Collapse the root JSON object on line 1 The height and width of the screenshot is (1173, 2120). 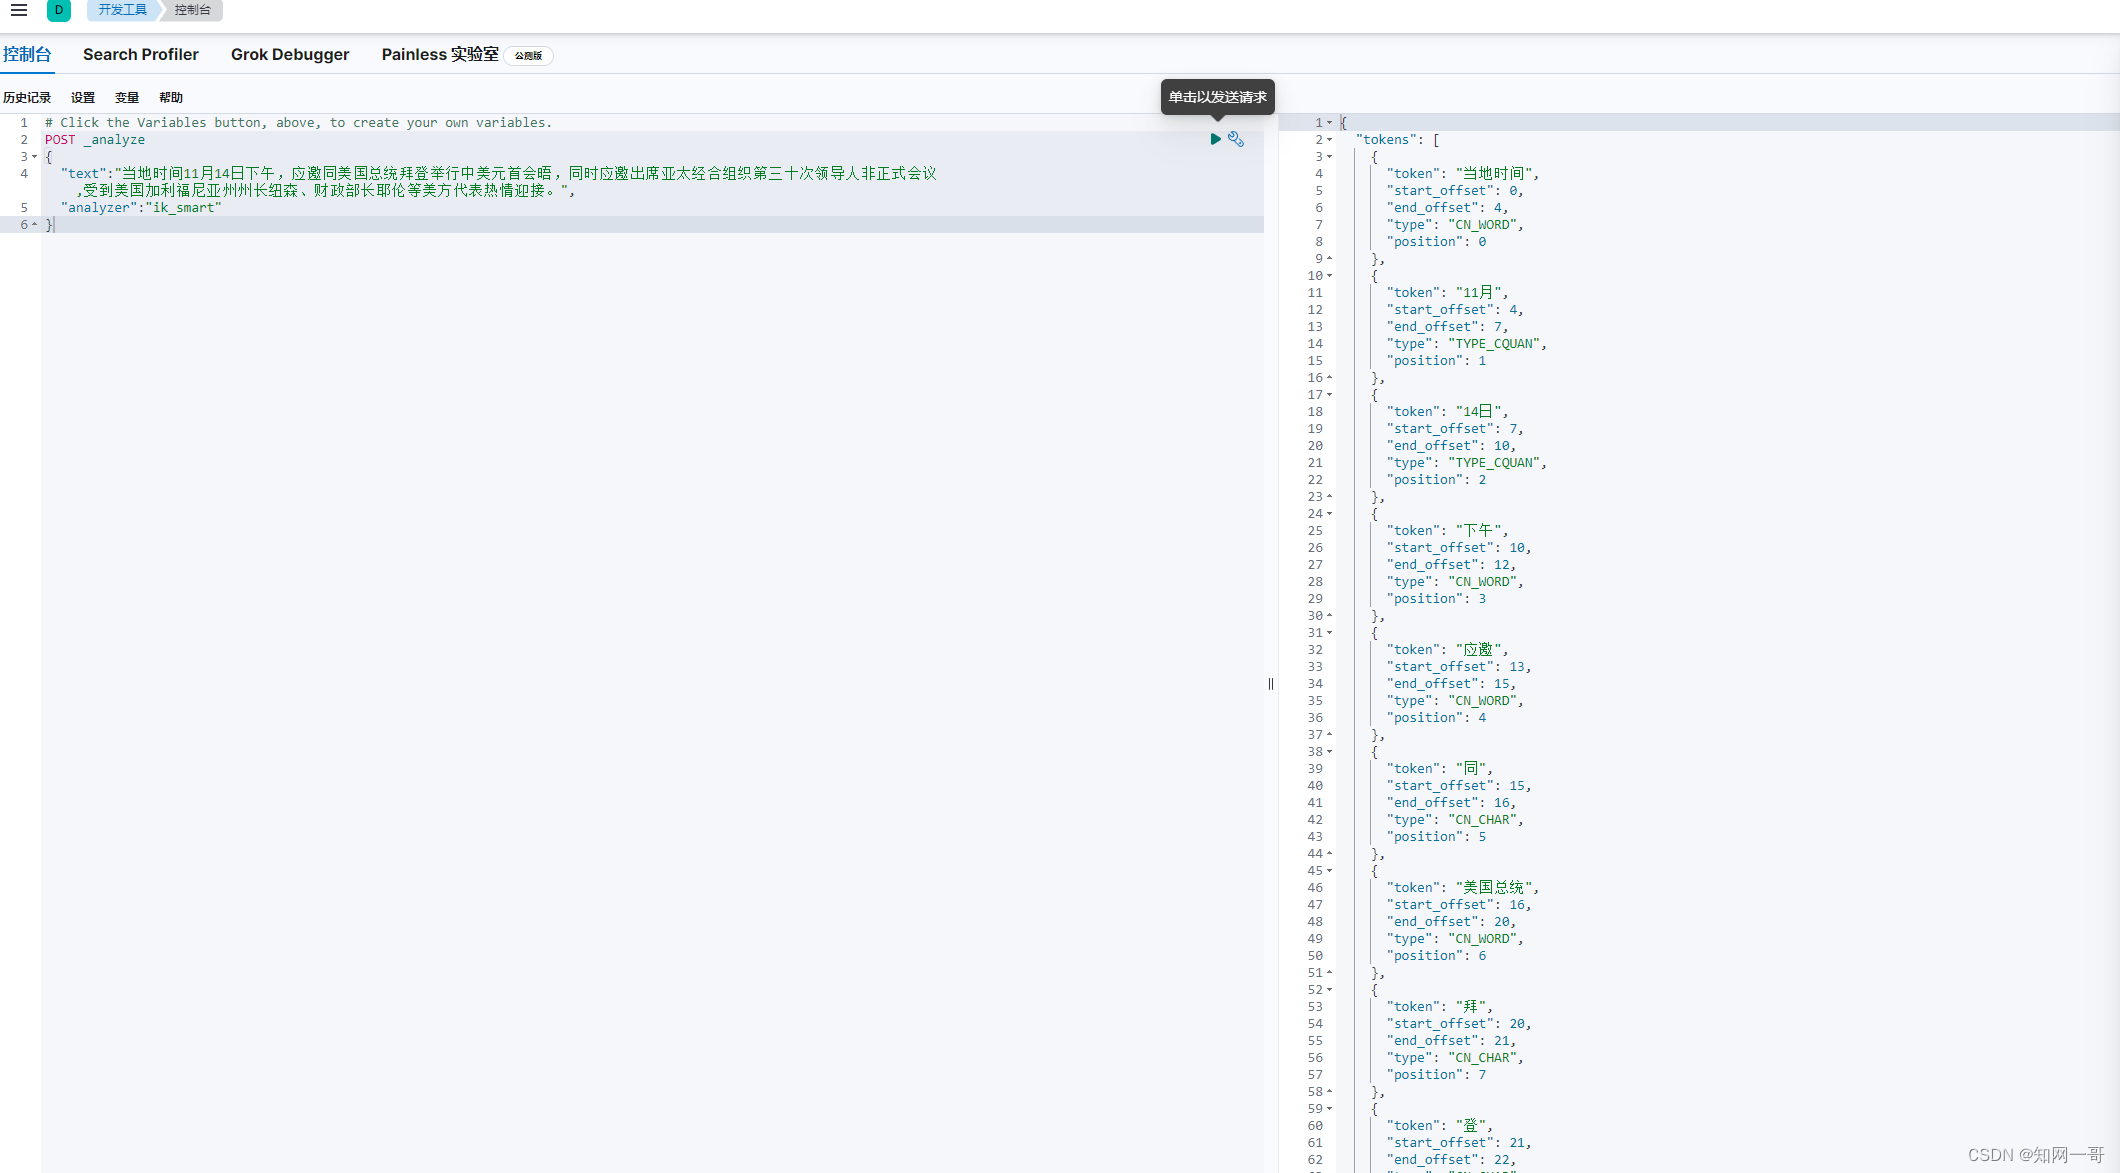1330,122
